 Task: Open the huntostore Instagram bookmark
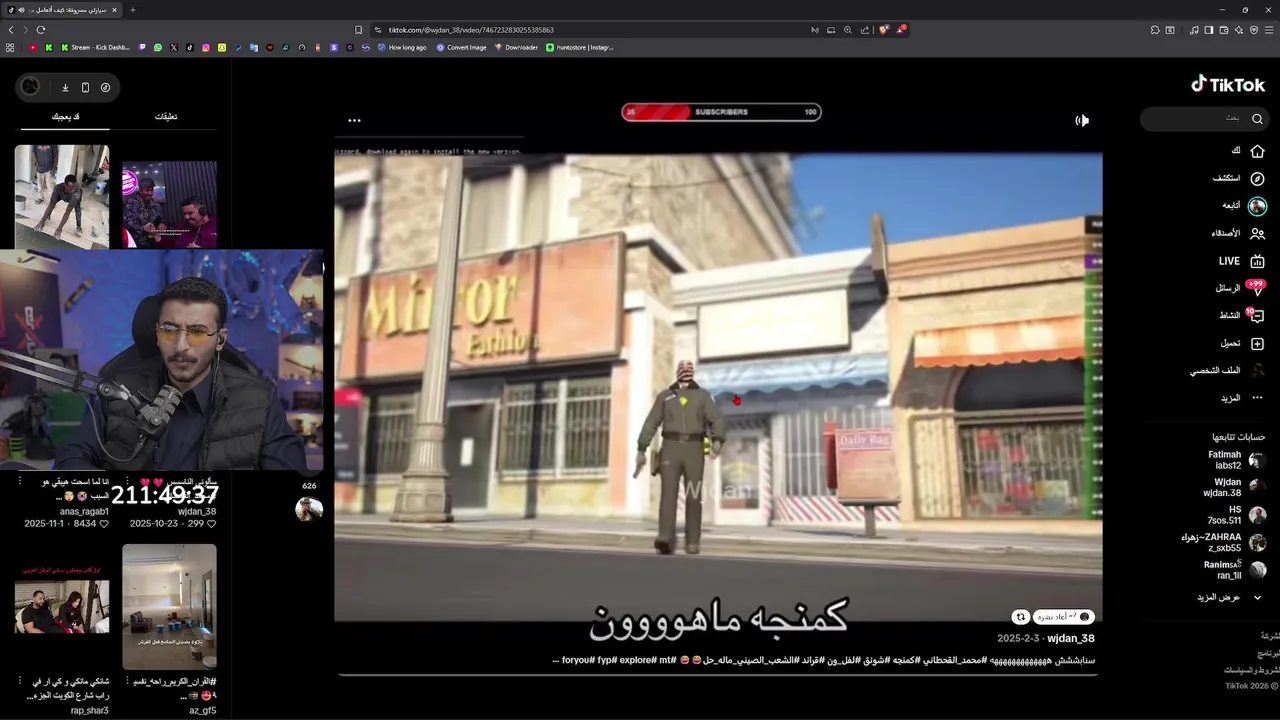pos(580,47)
